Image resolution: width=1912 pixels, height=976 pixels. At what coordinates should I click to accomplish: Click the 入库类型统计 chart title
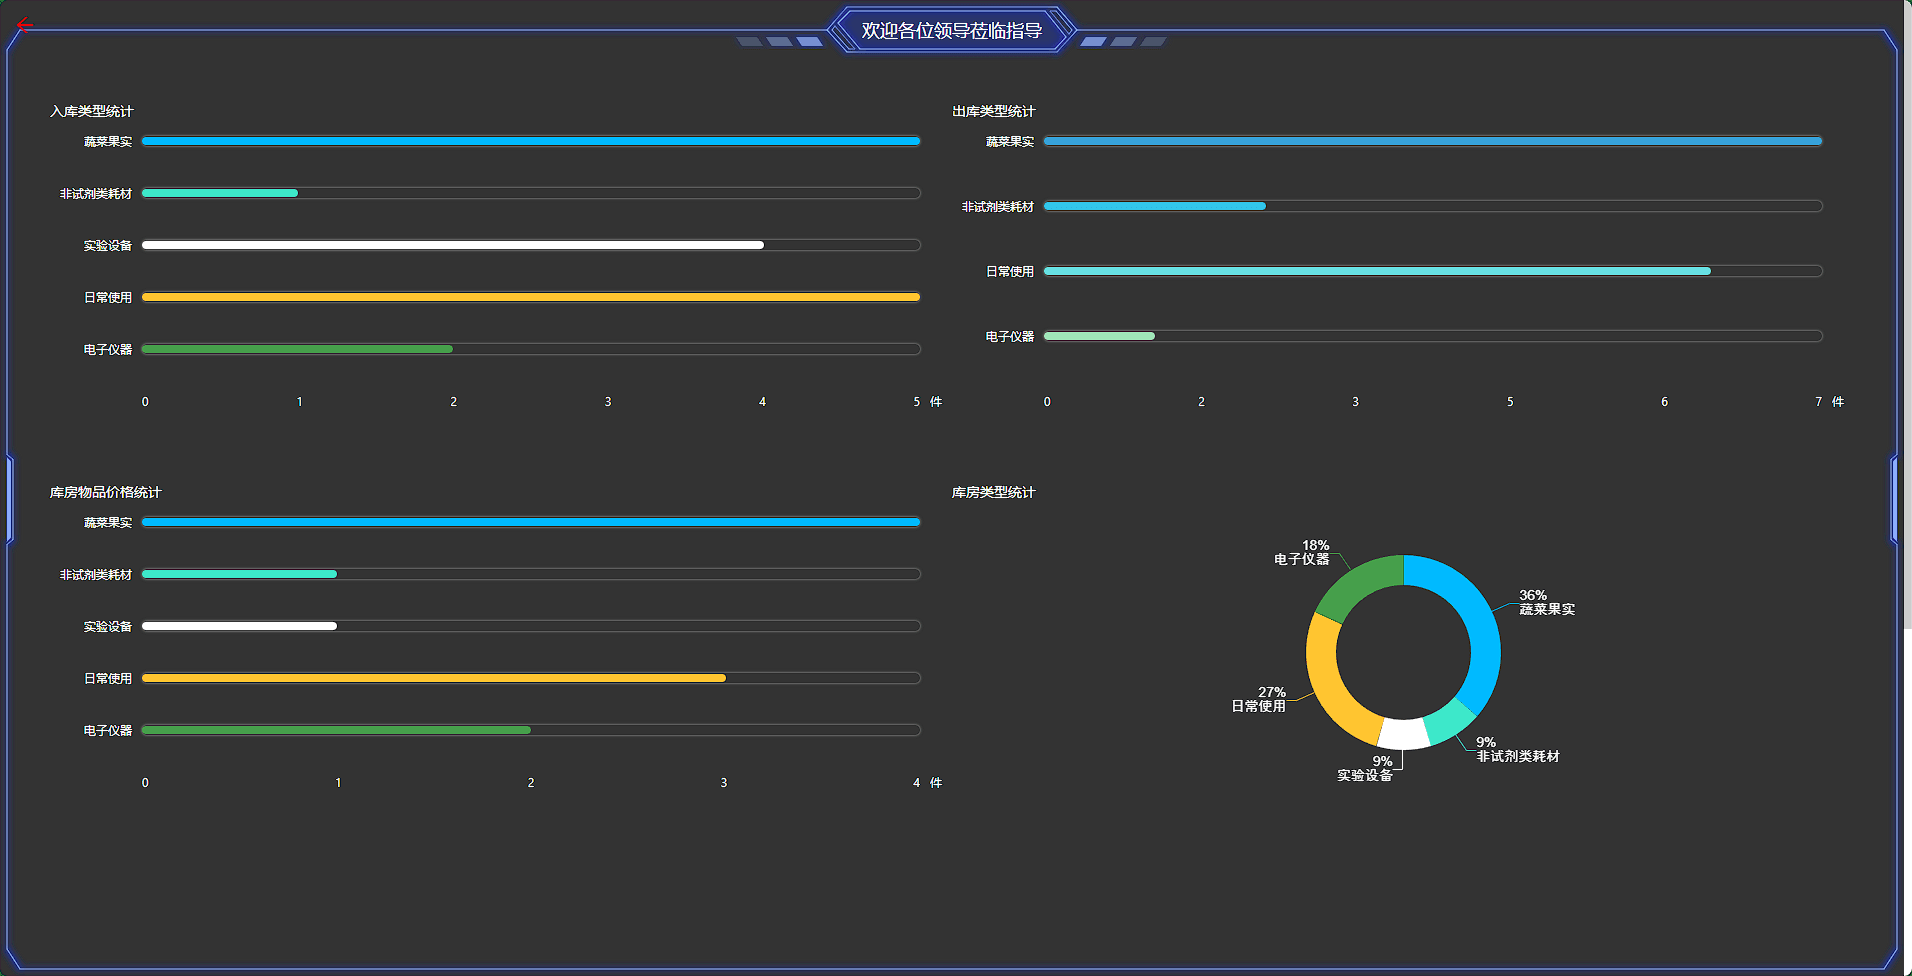pos(92,111)
